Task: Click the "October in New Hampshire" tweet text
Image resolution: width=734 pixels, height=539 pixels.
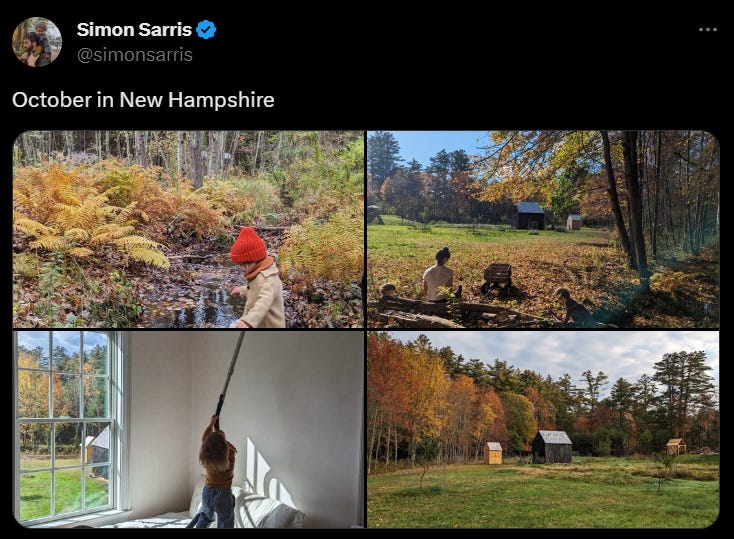Action: tap(143, 100)
